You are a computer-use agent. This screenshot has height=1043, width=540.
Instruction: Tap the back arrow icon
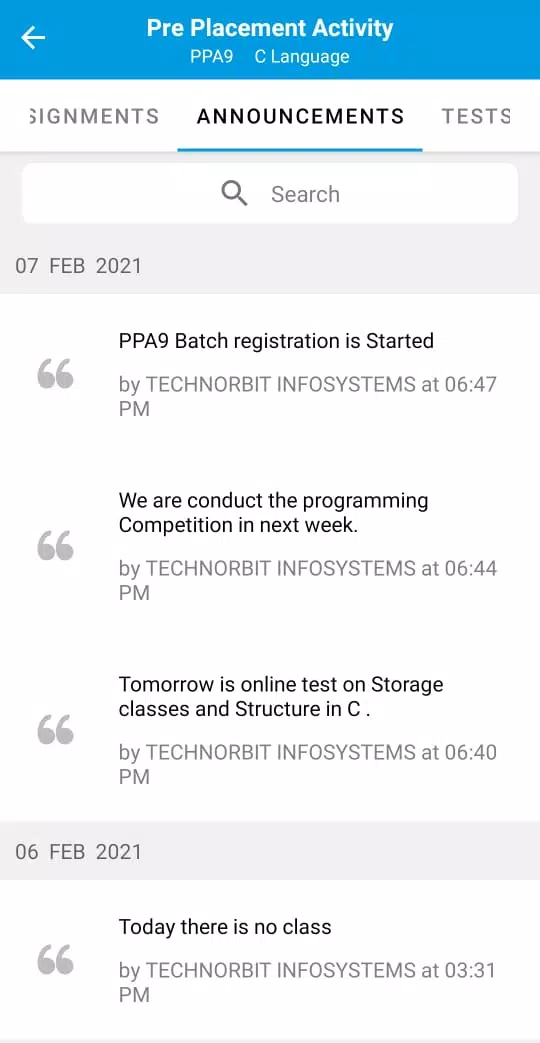33,38
